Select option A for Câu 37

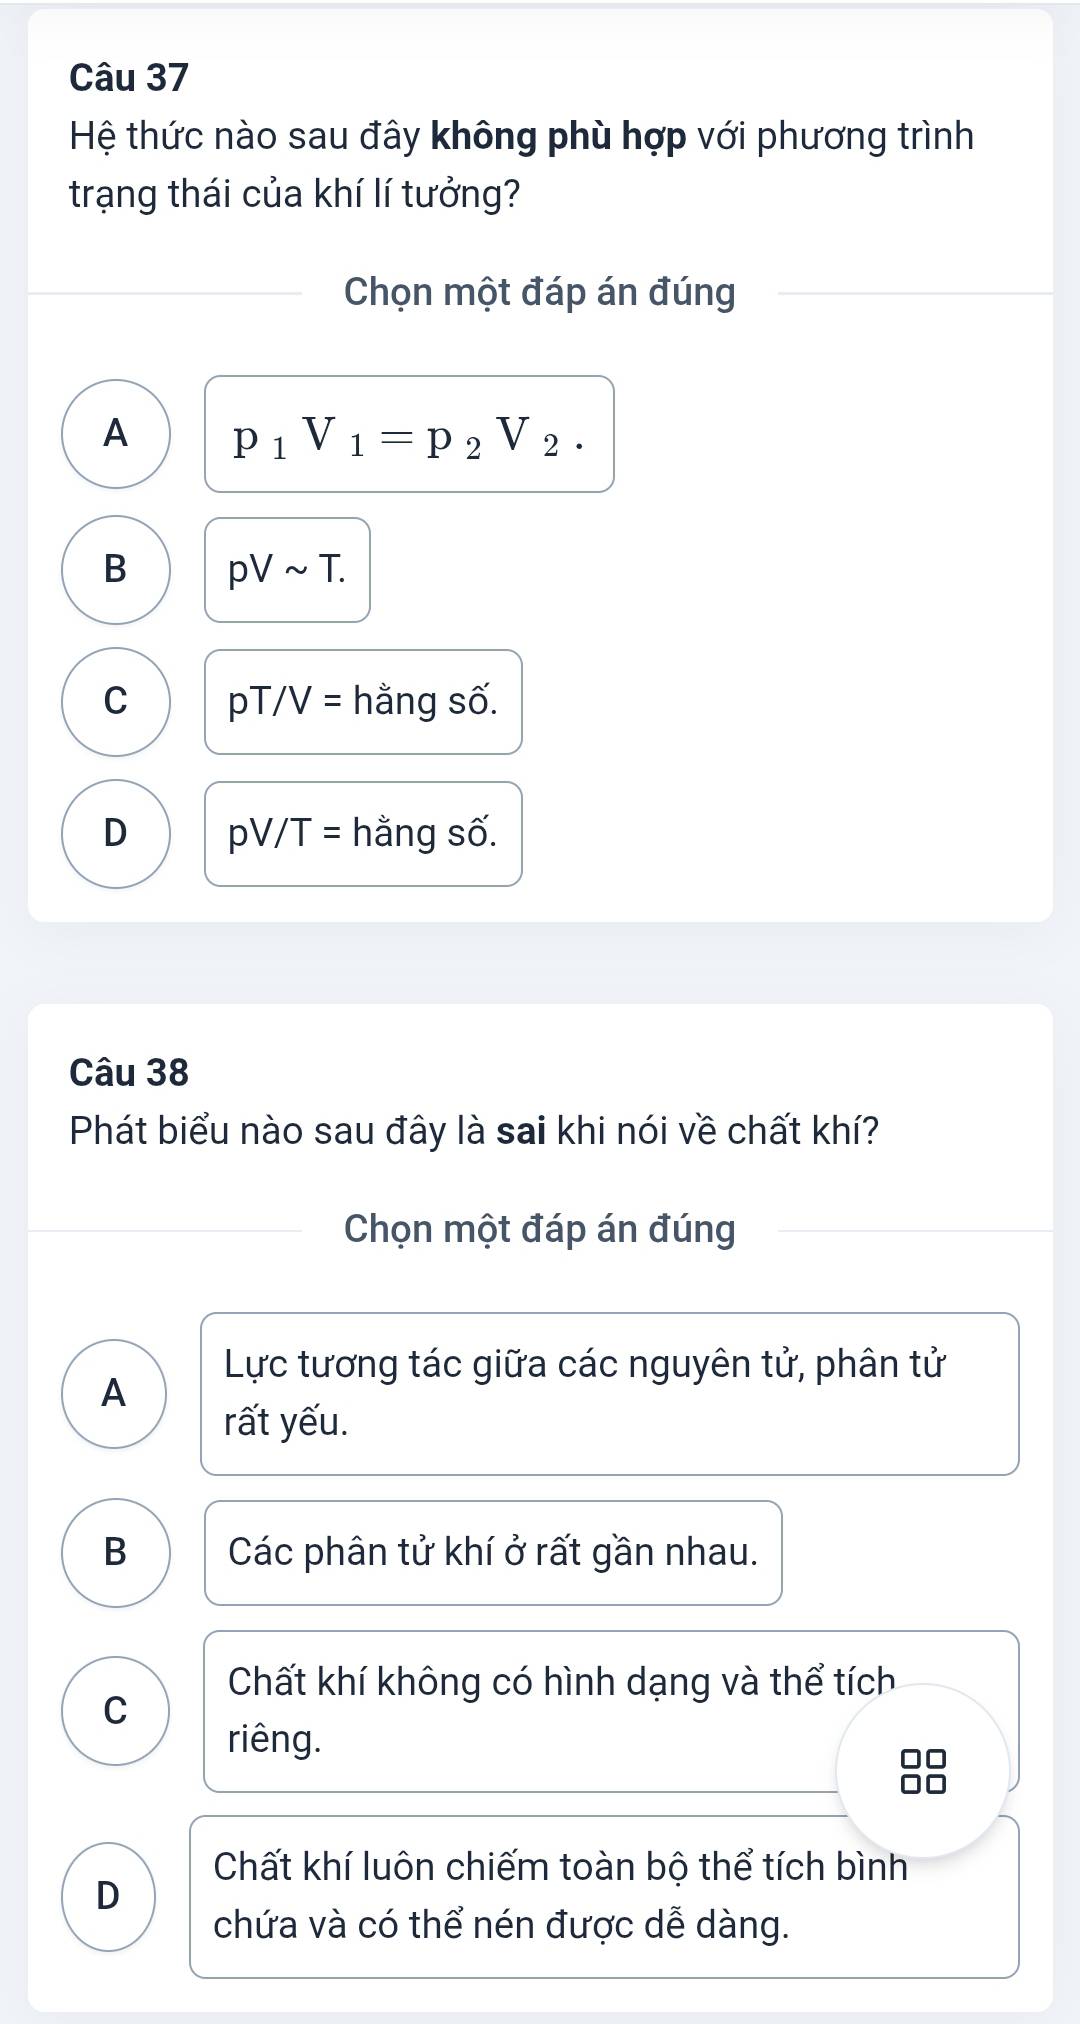(116, 434)
